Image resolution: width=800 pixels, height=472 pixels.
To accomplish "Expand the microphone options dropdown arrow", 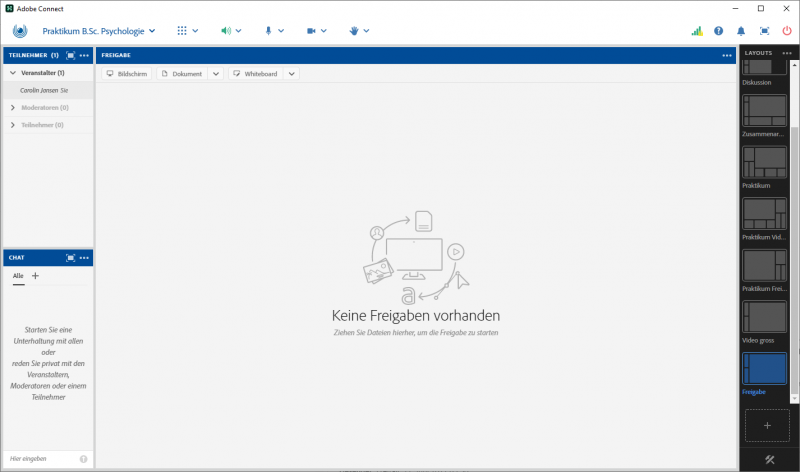I will click(x=281, y=31).
